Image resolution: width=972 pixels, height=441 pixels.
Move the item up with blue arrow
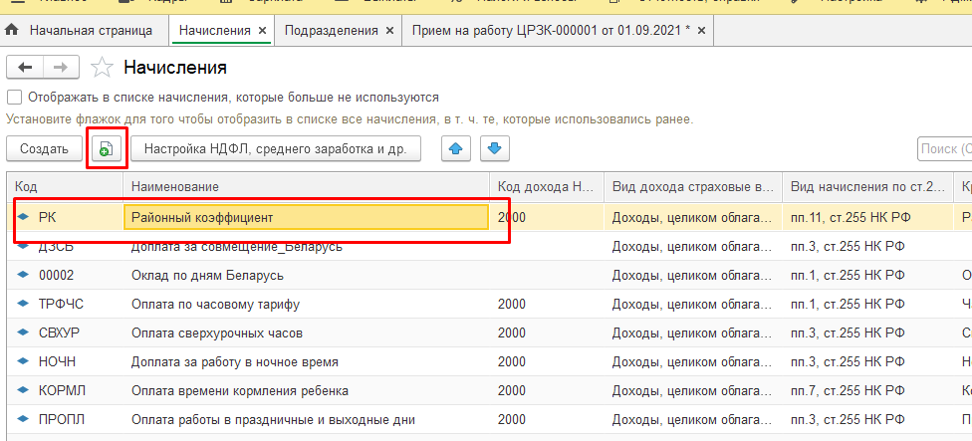pyautogui.click(x=456, y=149)
